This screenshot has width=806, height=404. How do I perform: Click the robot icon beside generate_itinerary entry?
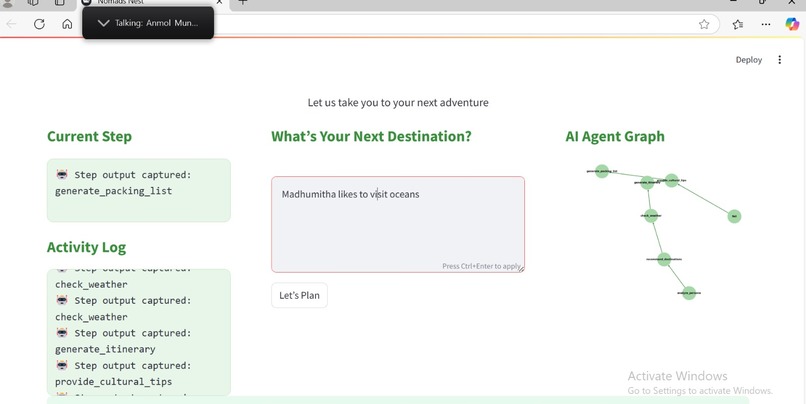point(62,333)
